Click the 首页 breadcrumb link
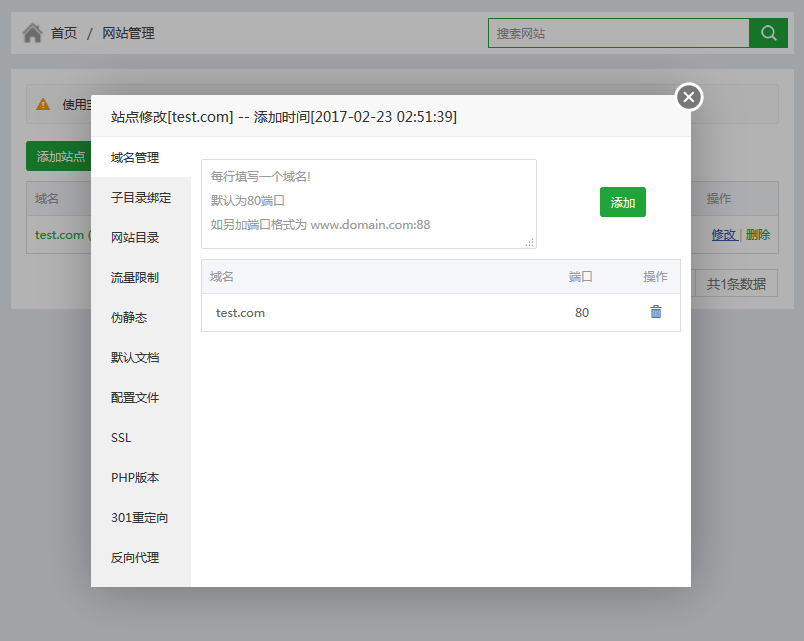Image resolution: width=804 pixels, height=641 pixels. coord(64,33)
